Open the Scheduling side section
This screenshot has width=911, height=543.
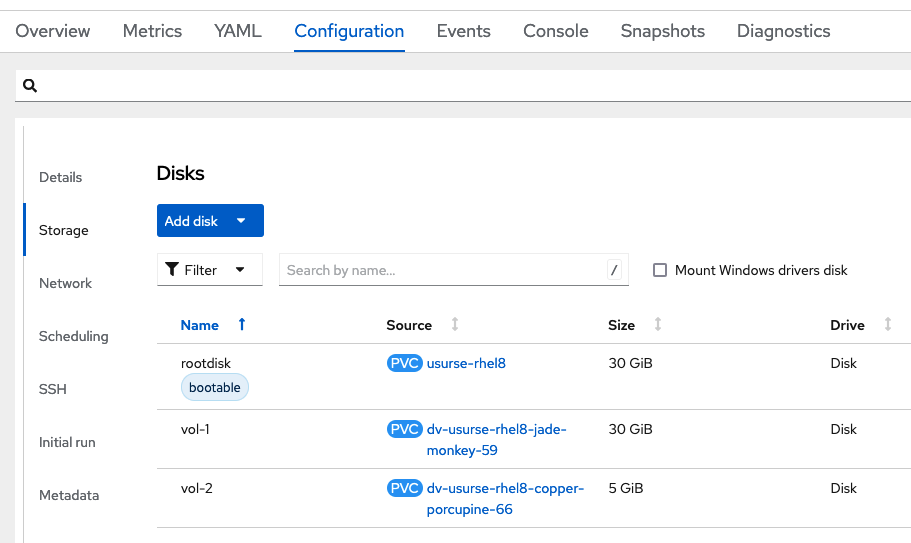coord(73,336)
